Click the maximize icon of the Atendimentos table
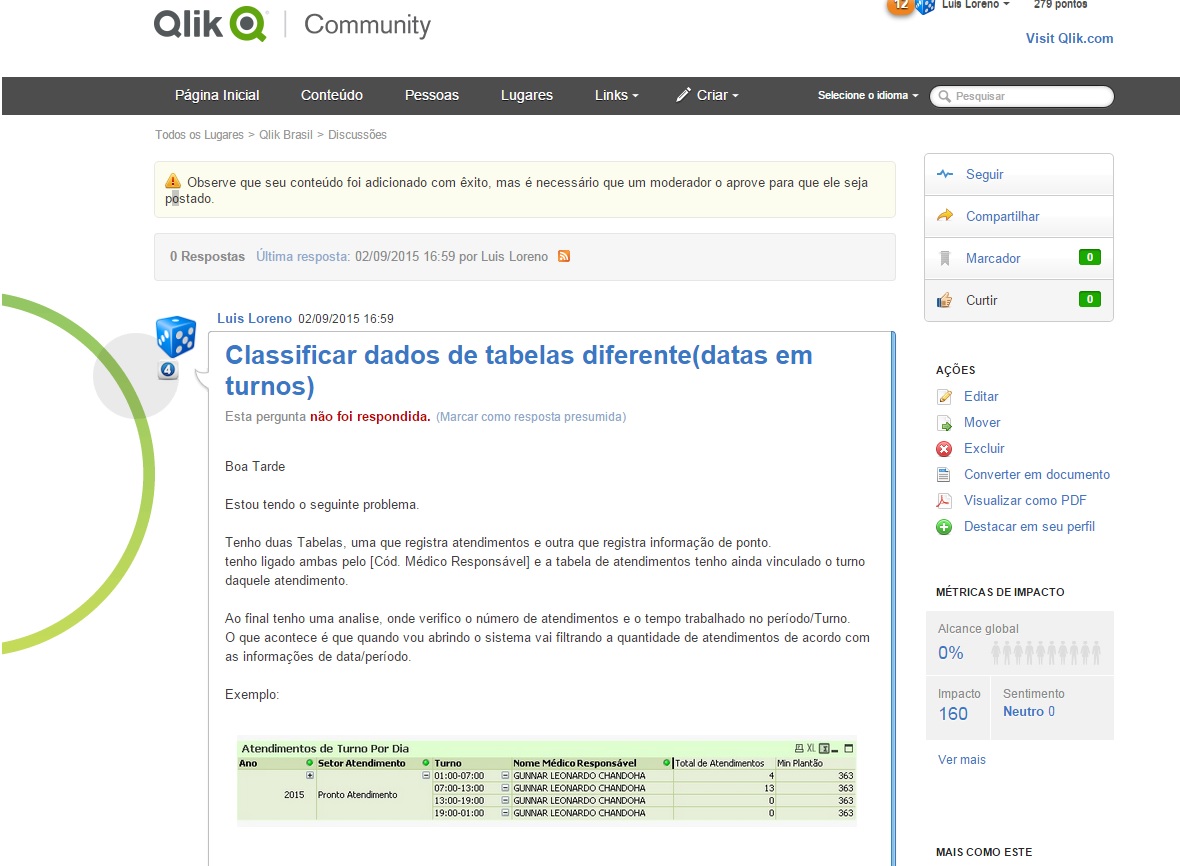Viewport: 1180px width, 866px height. tap(849, 748)
